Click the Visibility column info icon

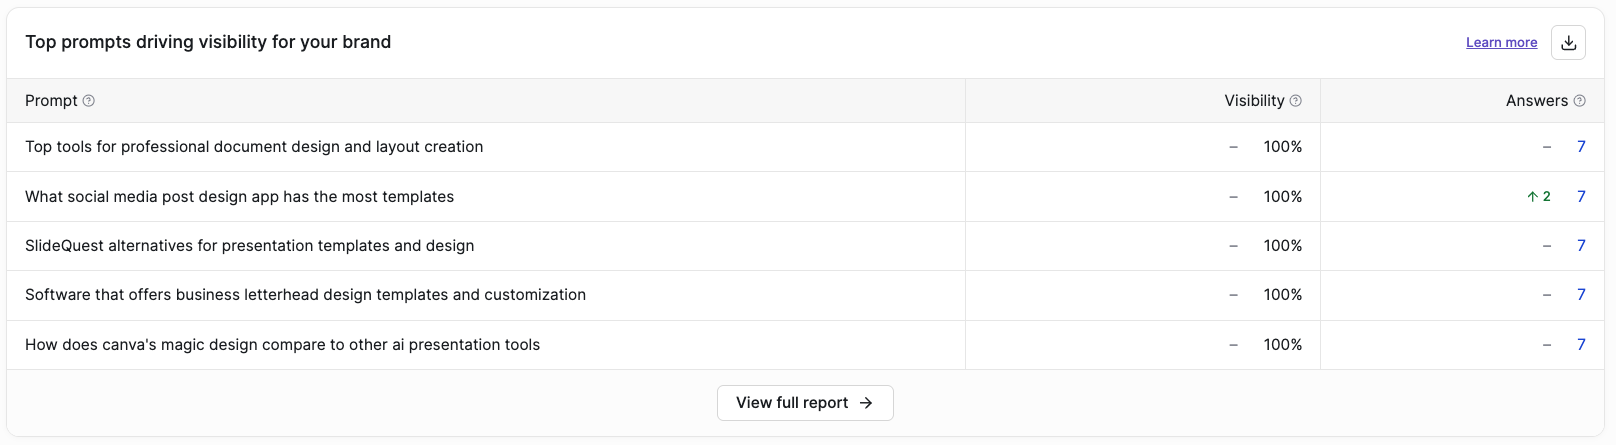click(x=1296, y=101)
